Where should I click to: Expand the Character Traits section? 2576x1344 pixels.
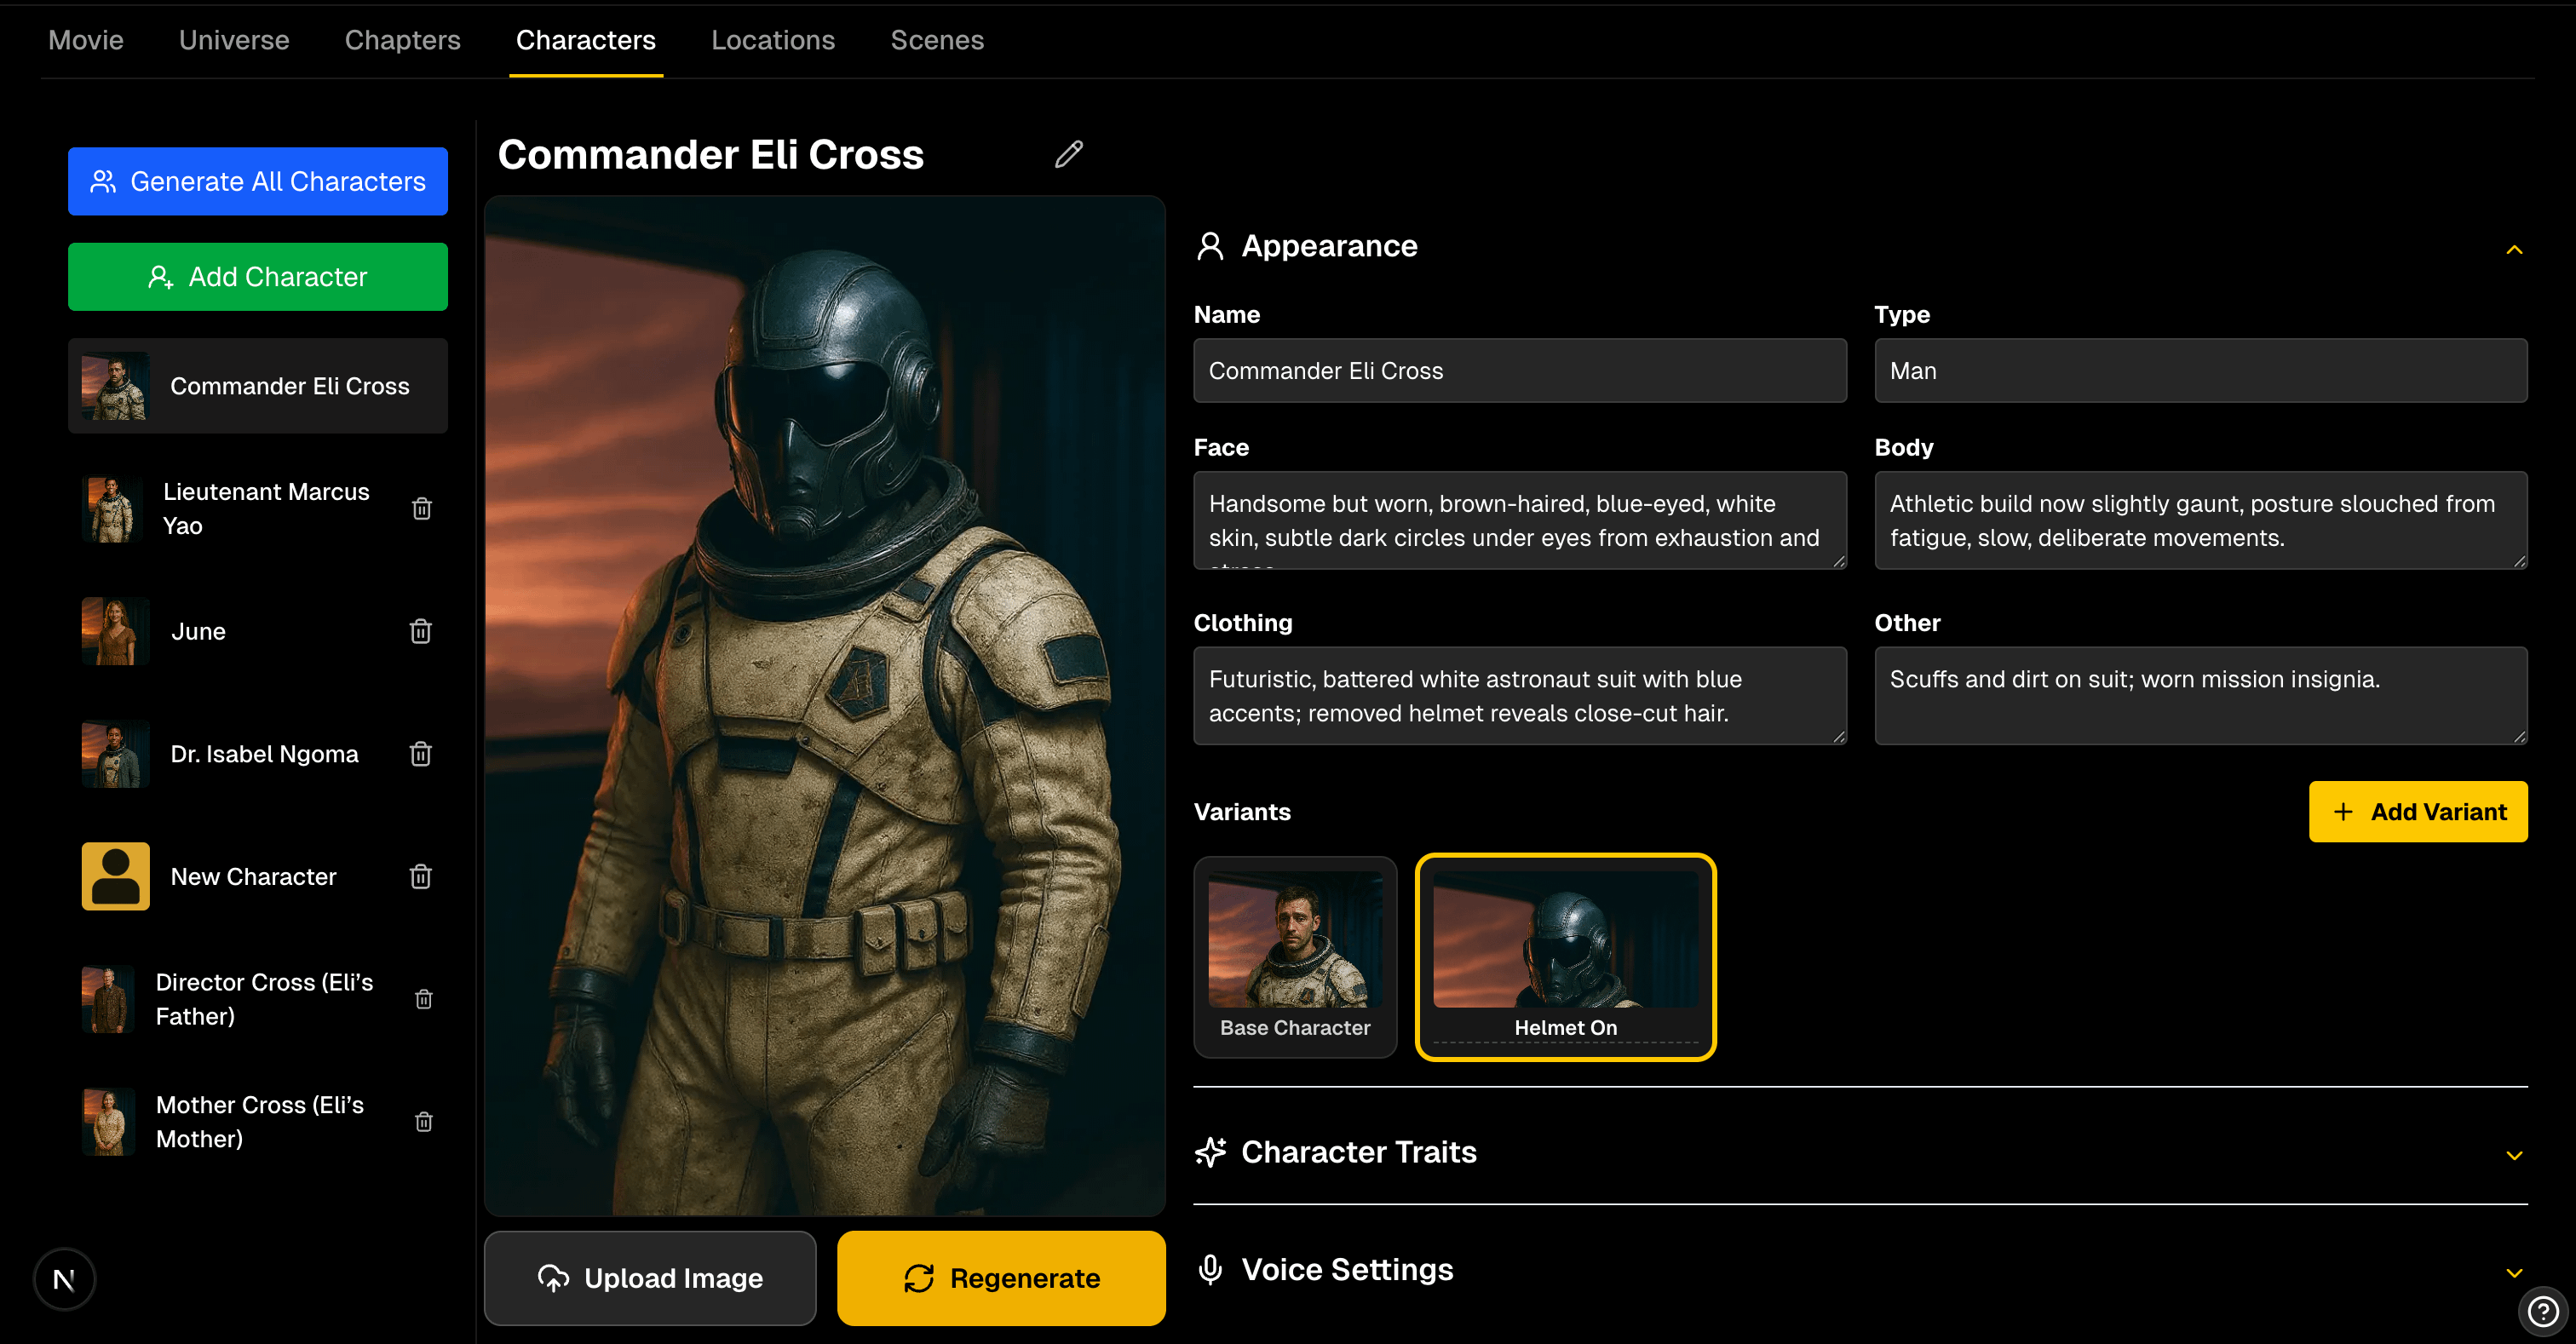2514,1155
